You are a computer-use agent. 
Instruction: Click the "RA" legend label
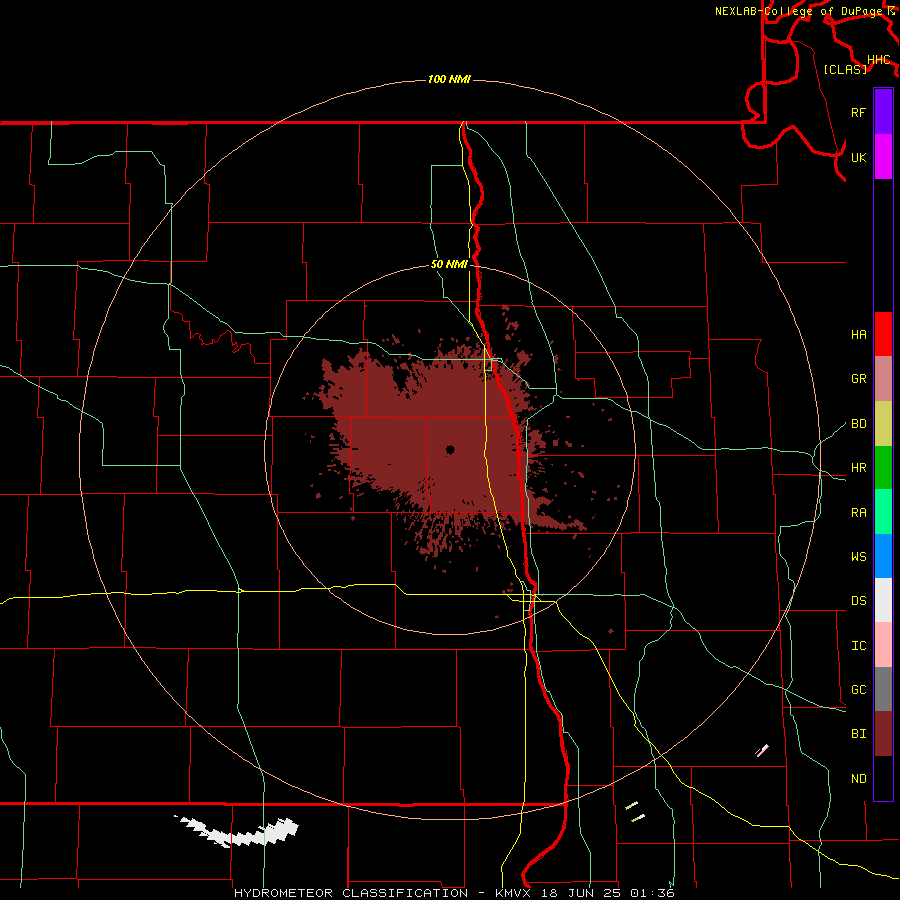[x=858, y=512]
